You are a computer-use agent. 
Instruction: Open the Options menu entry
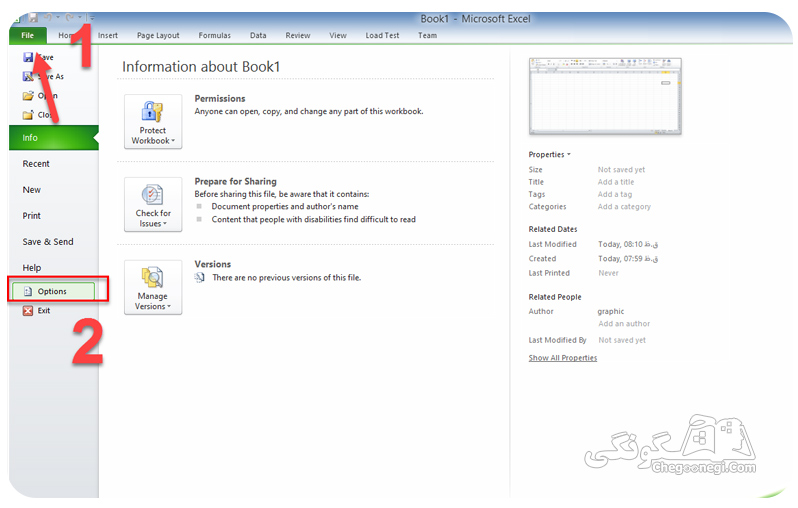[x=53, y=291]
